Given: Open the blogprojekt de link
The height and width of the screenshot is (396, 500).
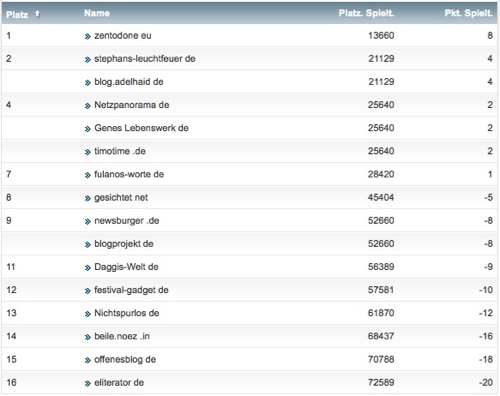Looking at the screenshot, I should 124,244.
